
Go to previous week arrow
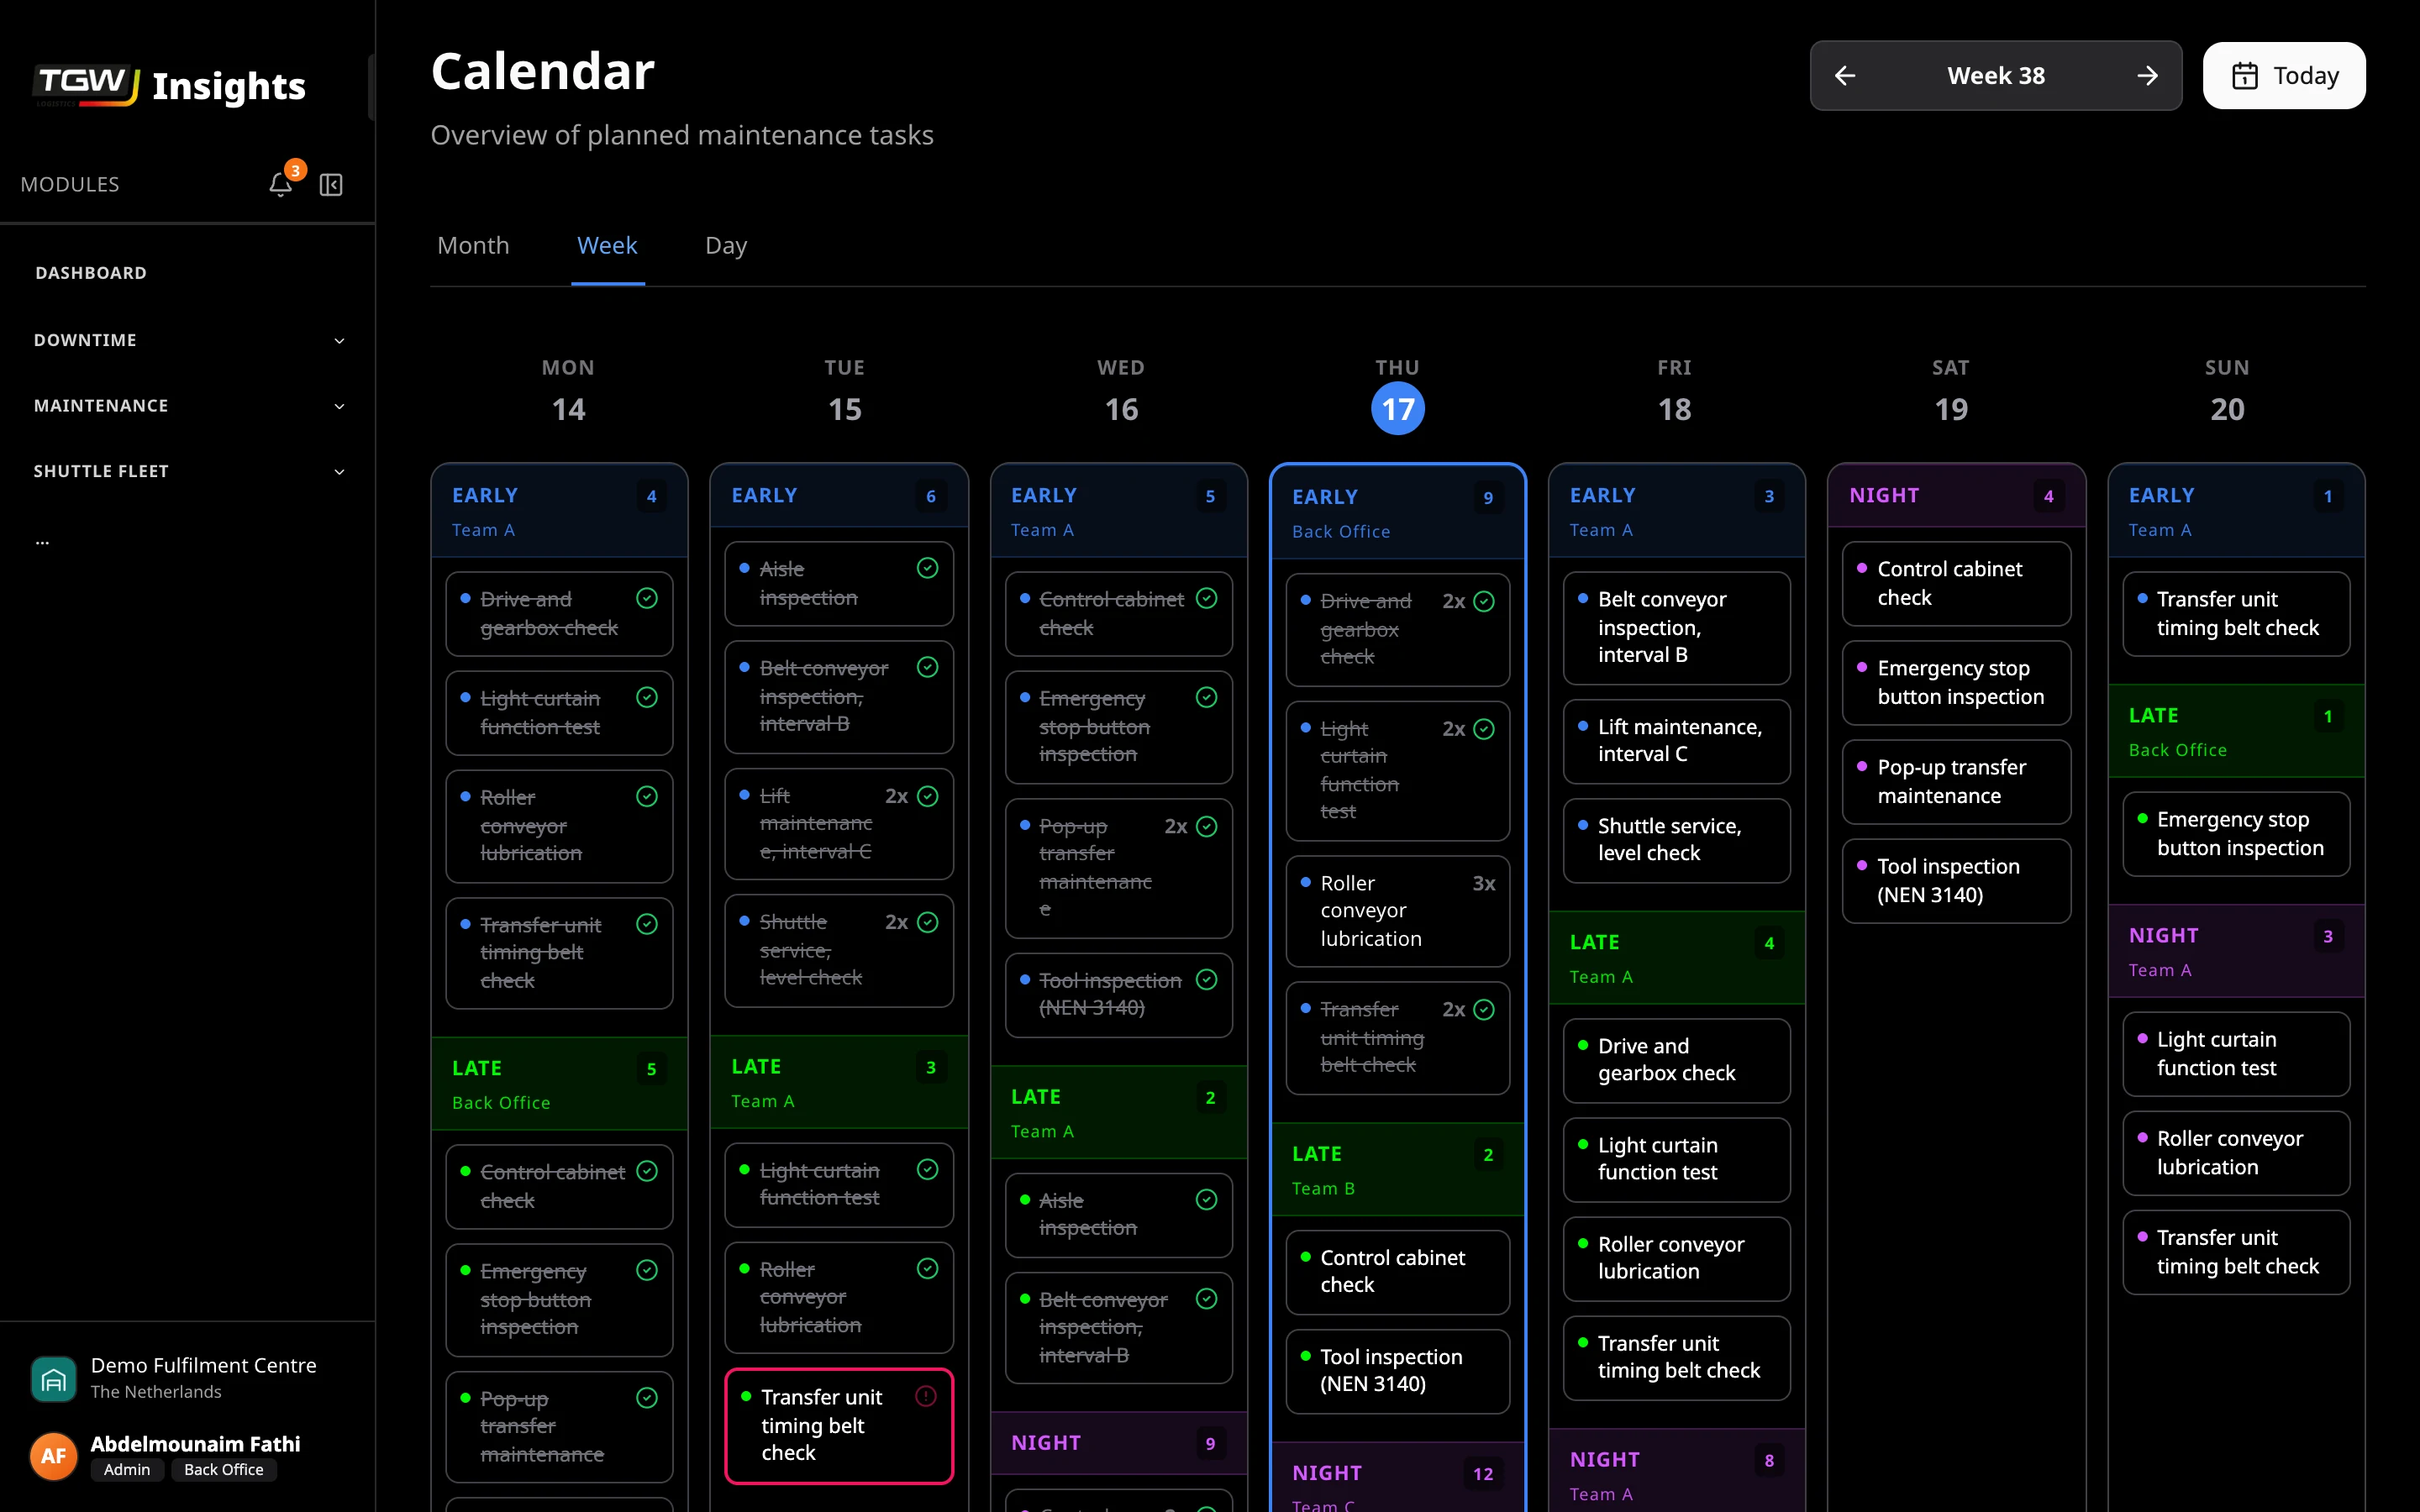coord(1845,76)
